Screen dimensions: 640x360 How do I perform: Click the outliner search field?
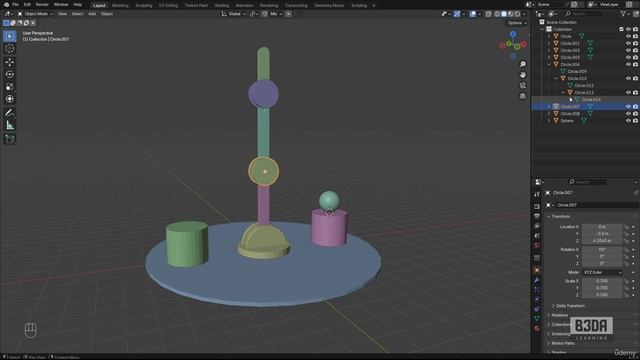(x=584, y=14)
